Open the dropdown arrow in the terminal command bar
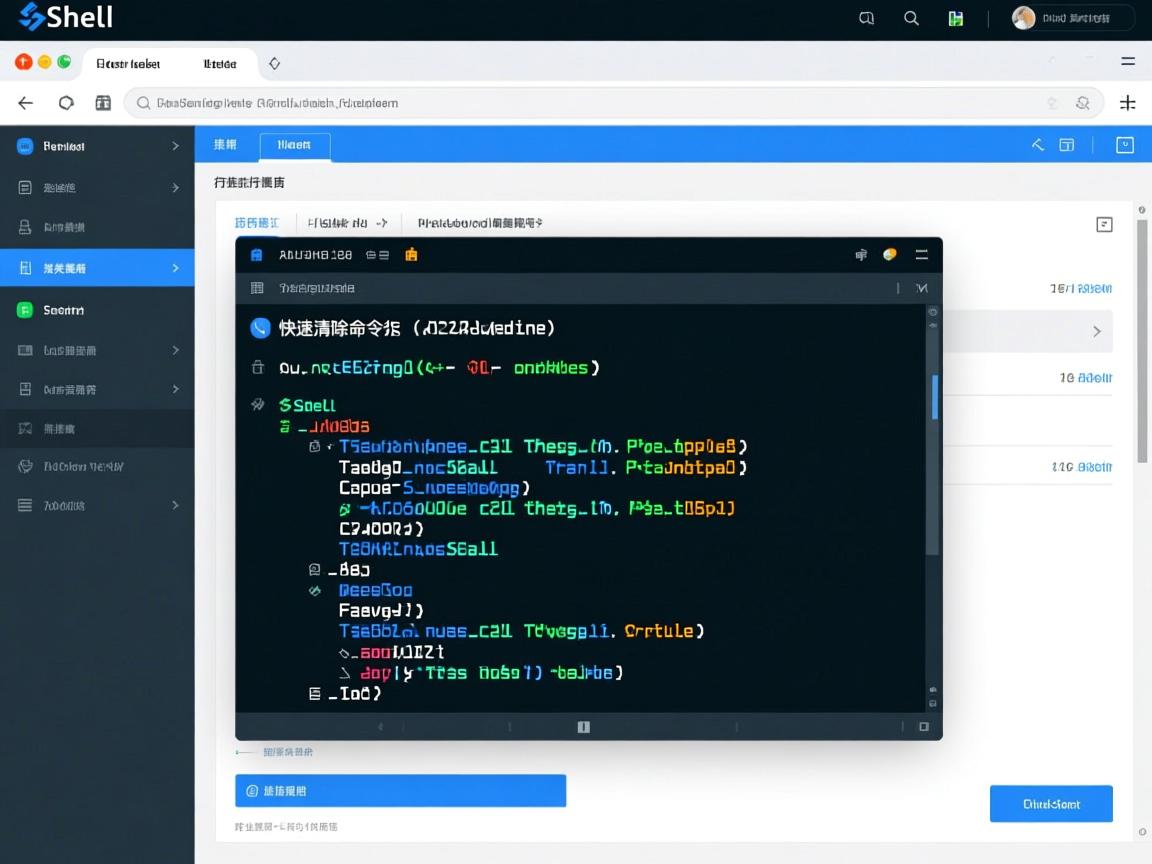1152x864 pixels. click(x=920, y=288)
